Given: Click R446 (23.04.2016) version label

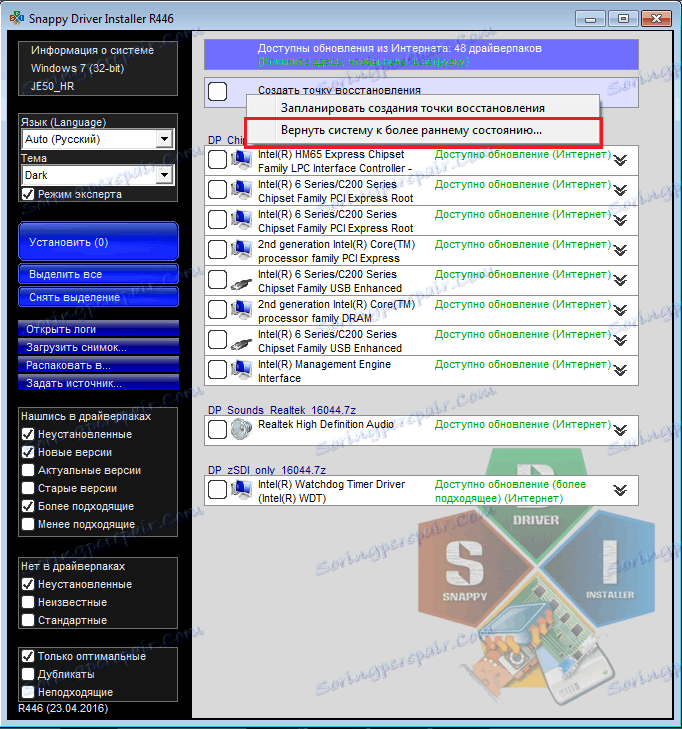Looking at the screenshot, I should [x=63, y=709].
